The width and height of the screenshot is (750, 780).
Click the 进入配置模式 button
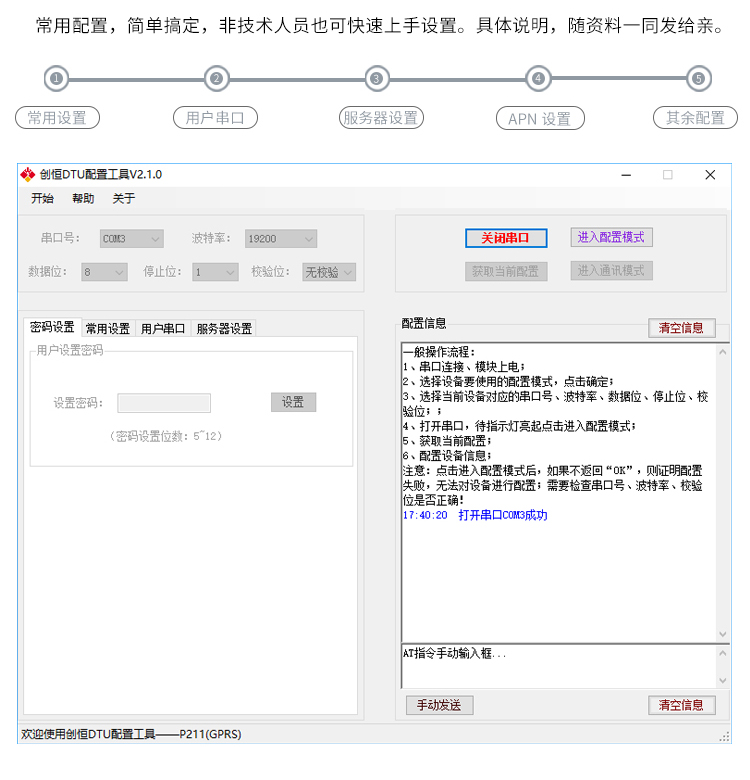pos(611,237)
